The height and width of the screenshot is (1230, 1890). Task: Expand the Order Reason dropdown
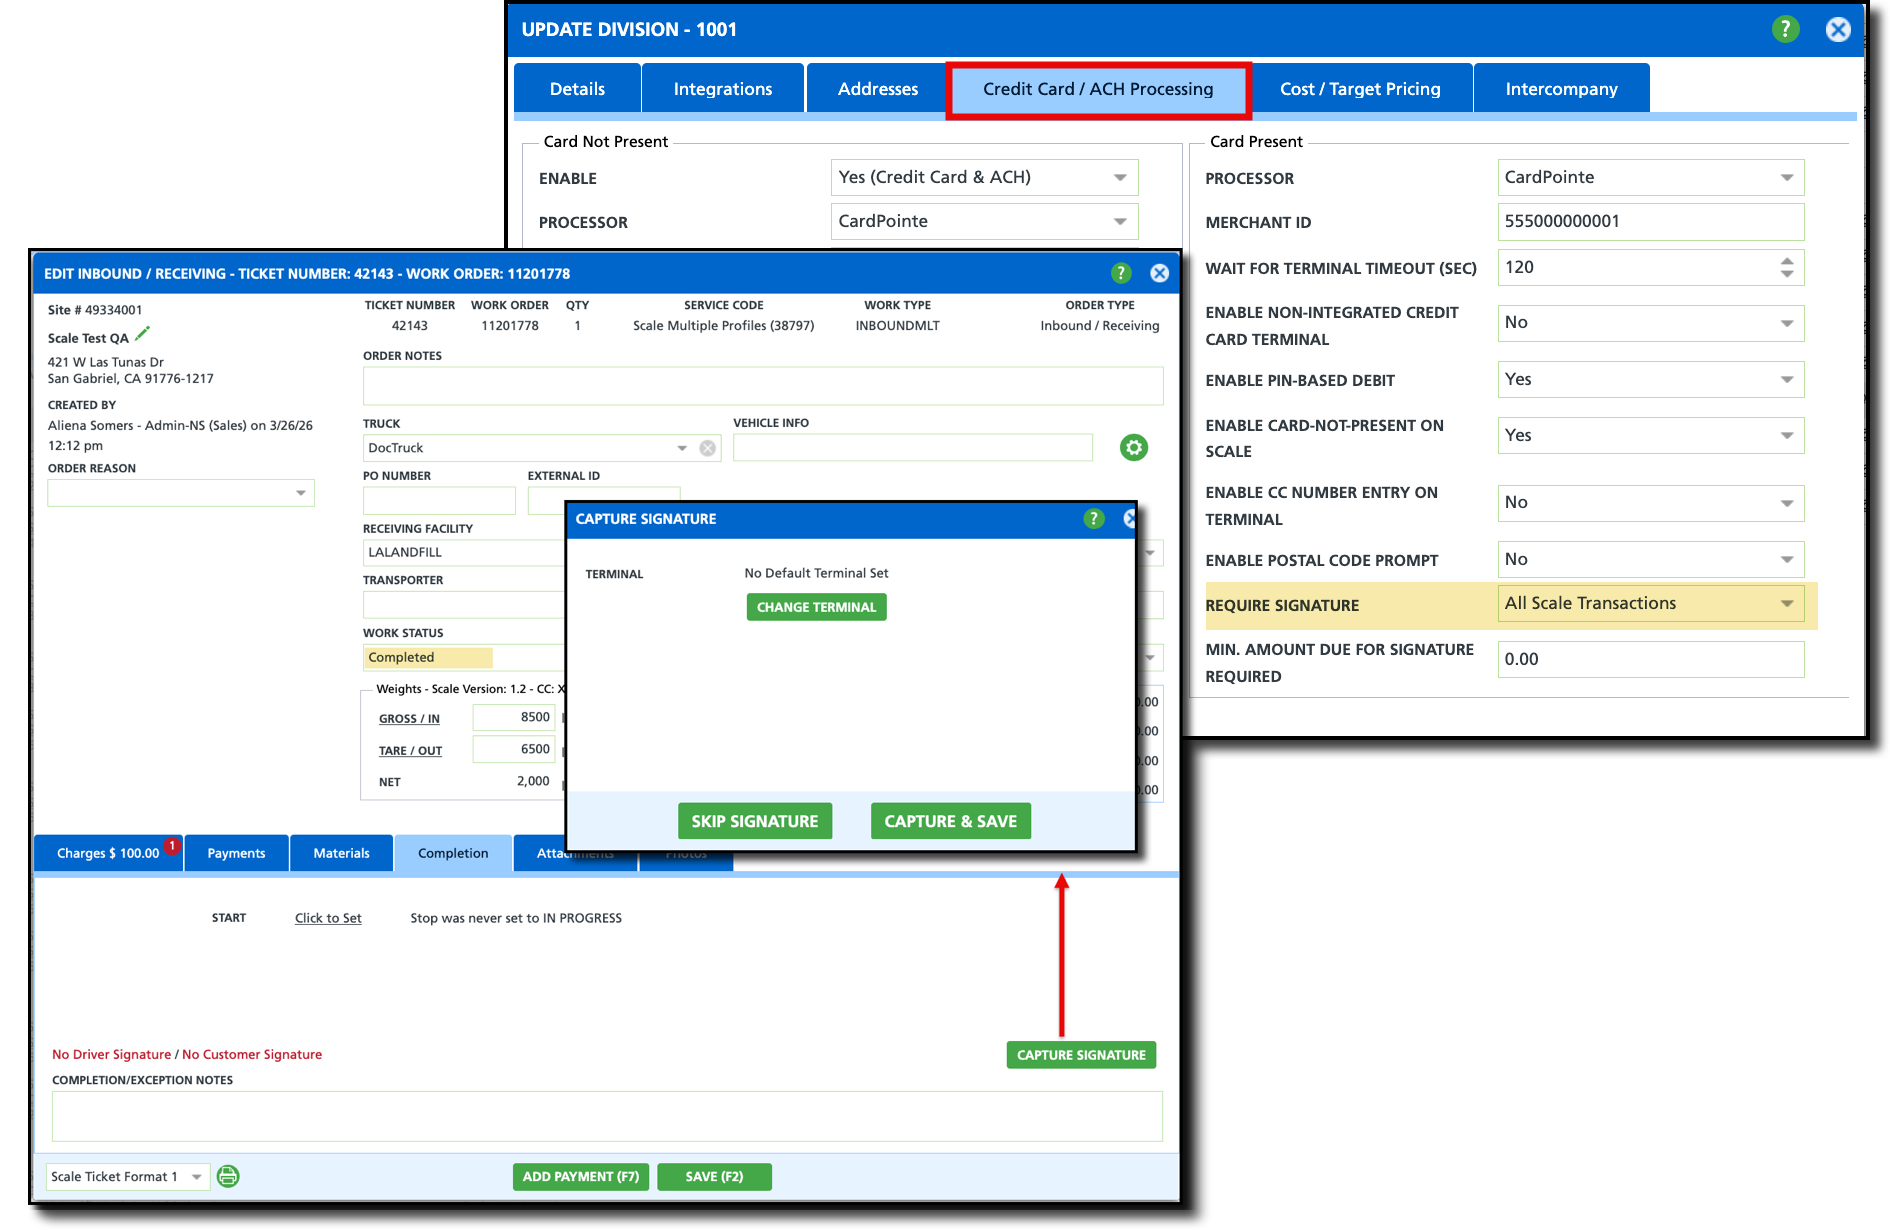[x=300, y=493]
